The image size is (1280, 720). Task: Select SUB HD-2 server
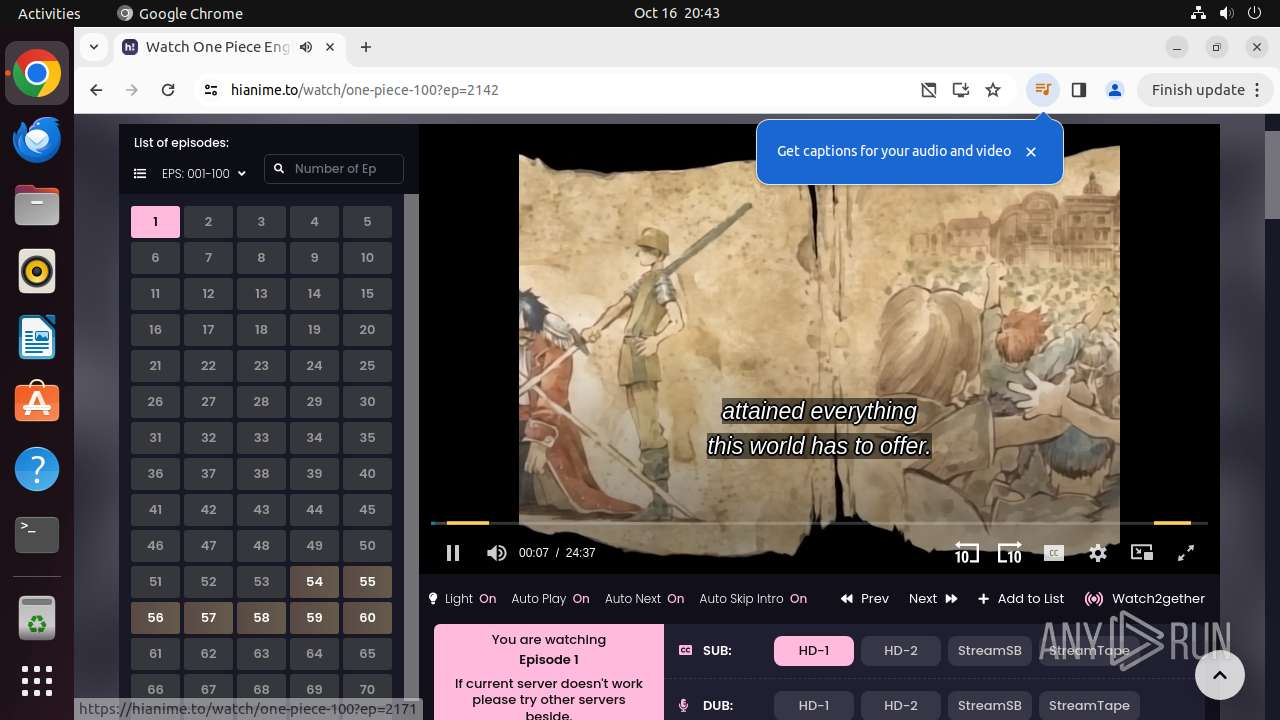901,651
